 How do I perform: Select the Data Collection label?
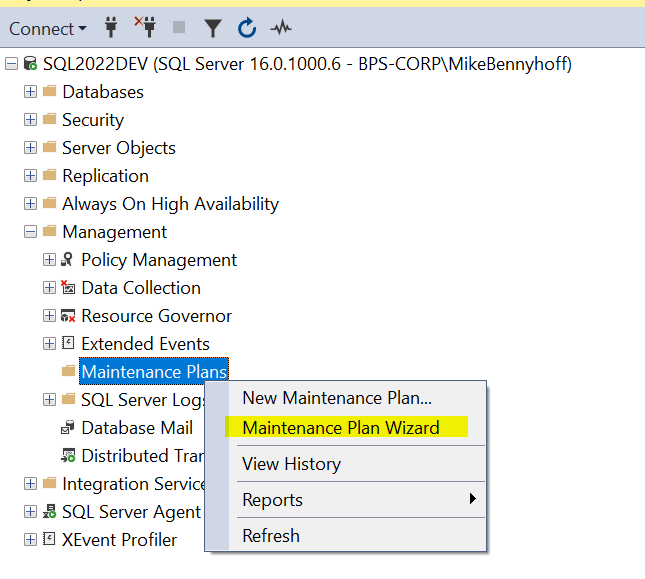141,288
